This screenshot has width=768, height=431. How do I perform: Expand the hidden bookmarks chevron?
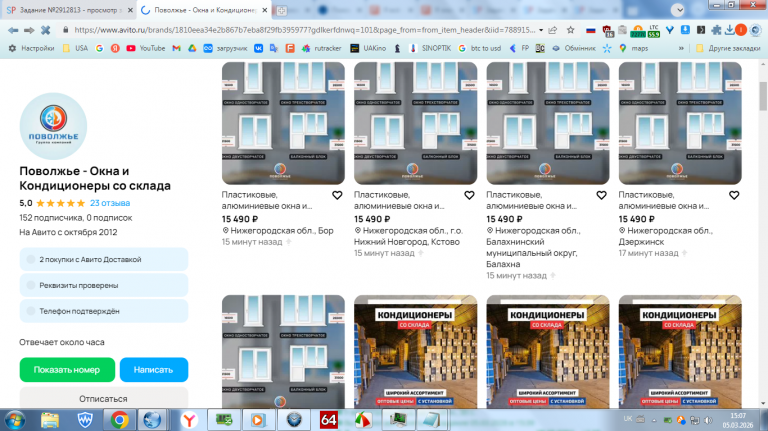coord(681,48)
